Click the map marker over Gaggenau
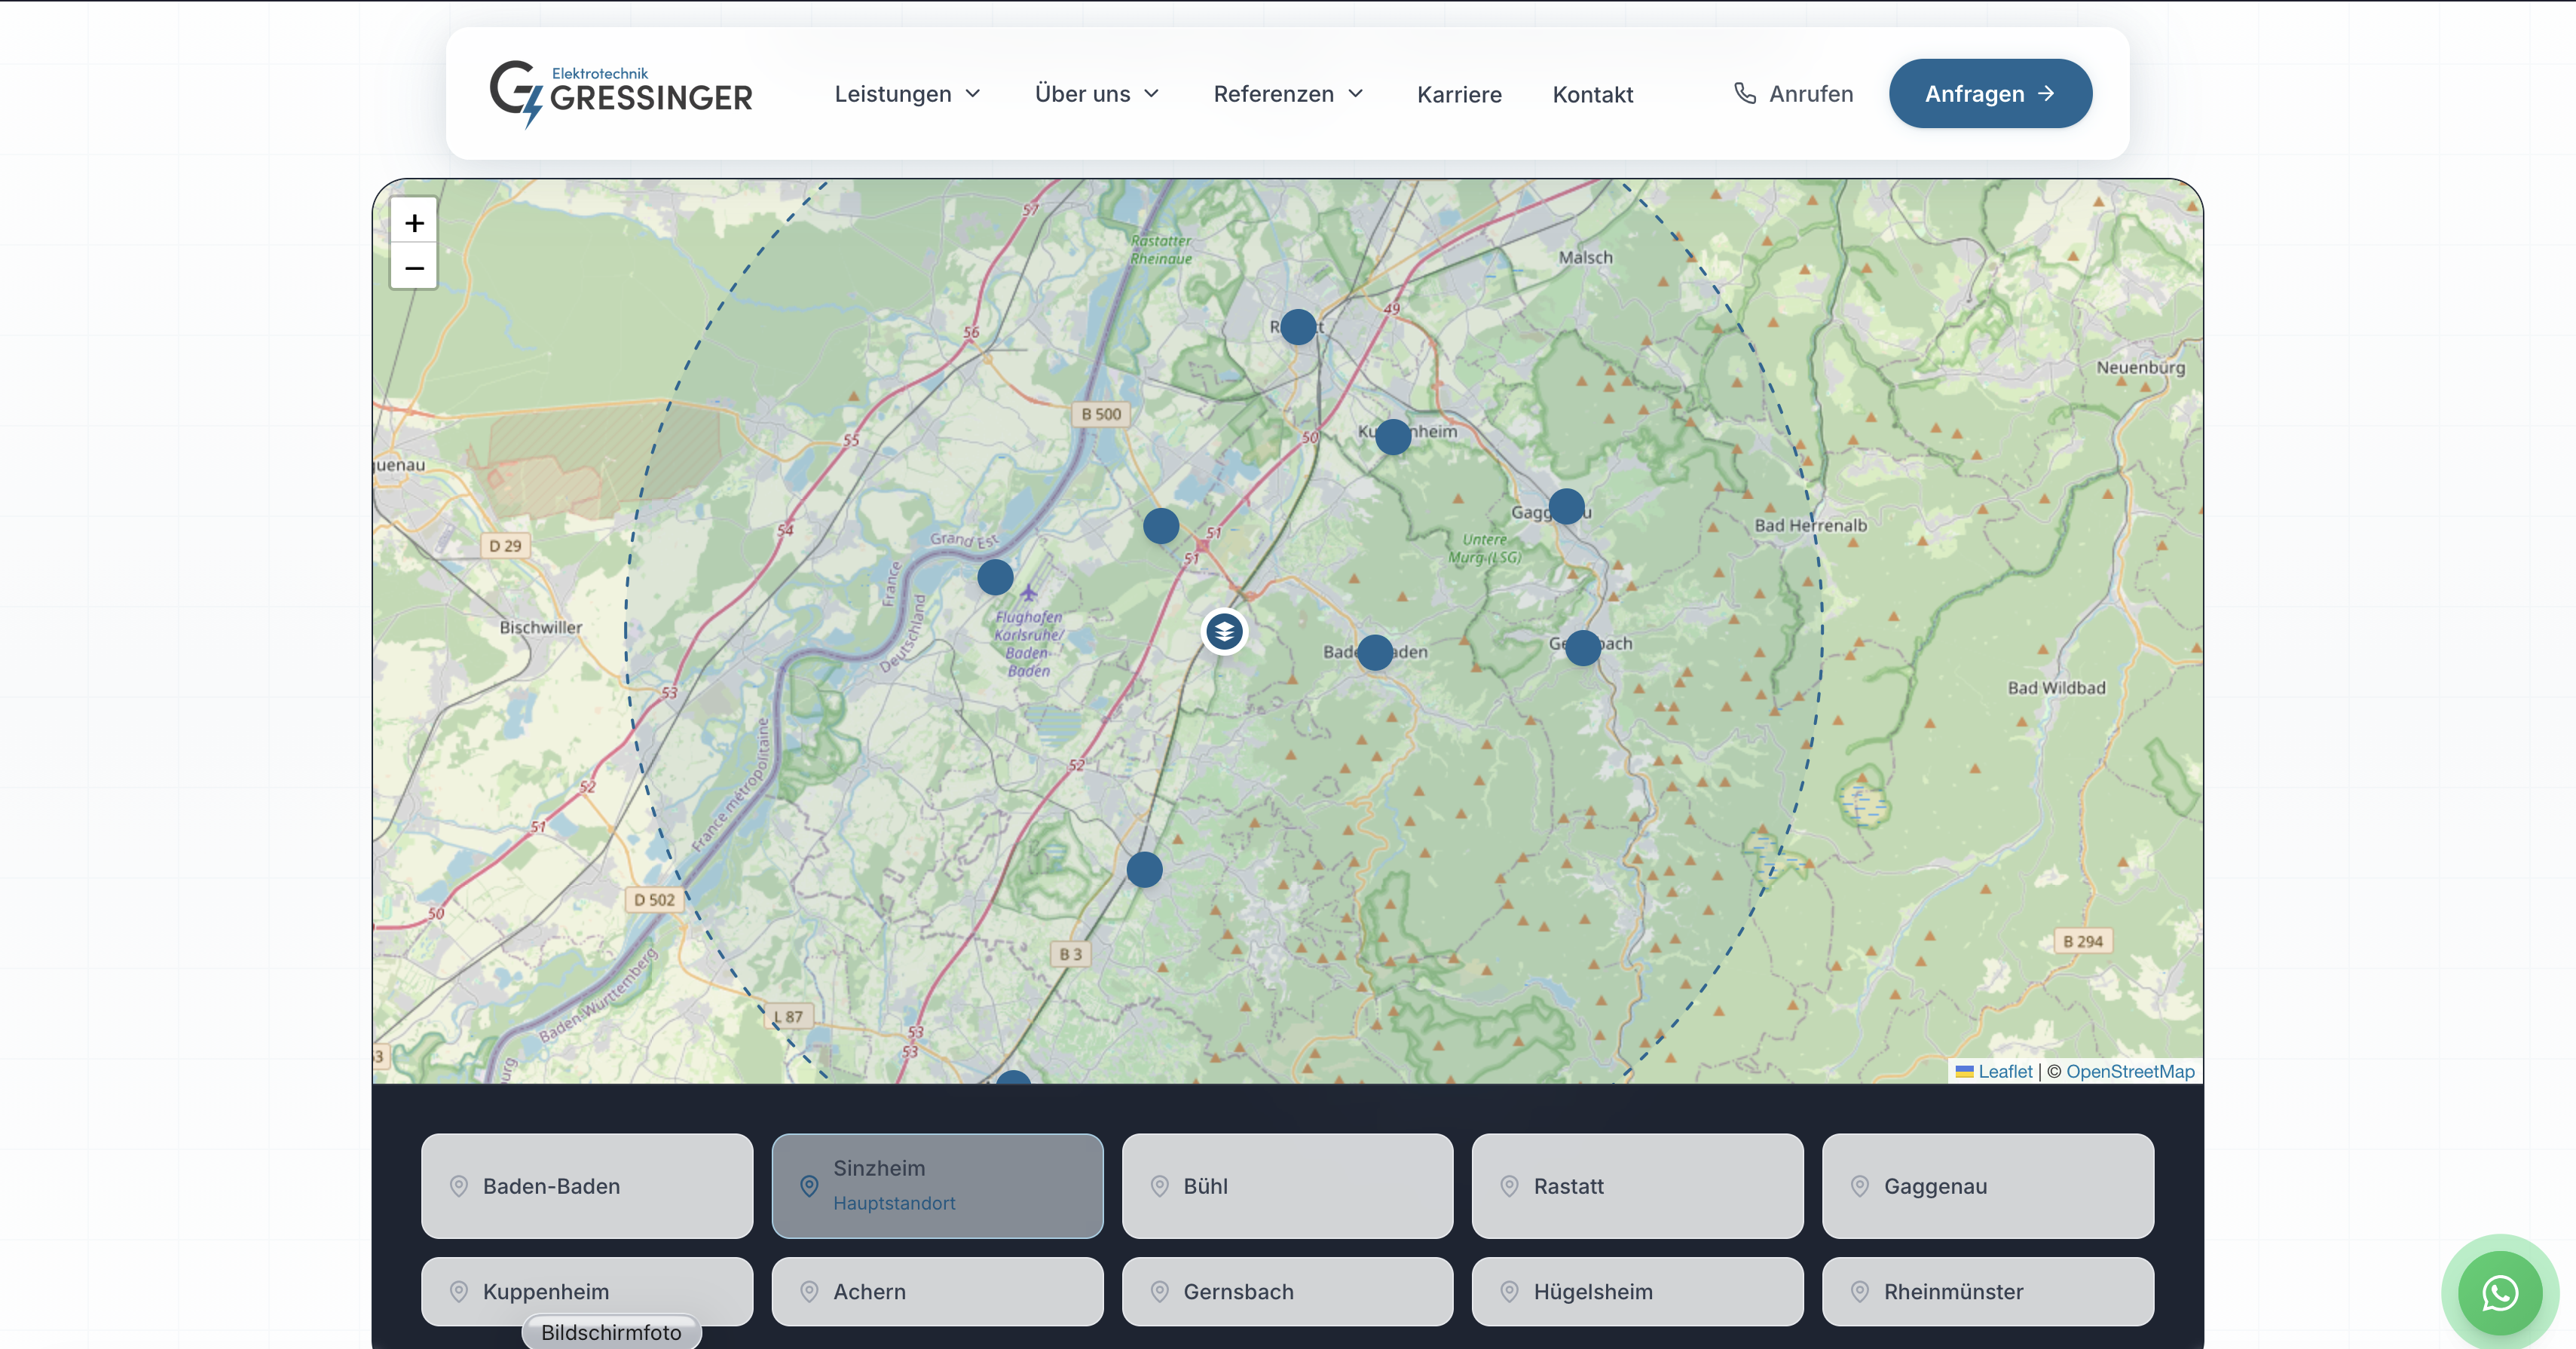This screenshot has height=1349, width=2576. (1566, 506)
